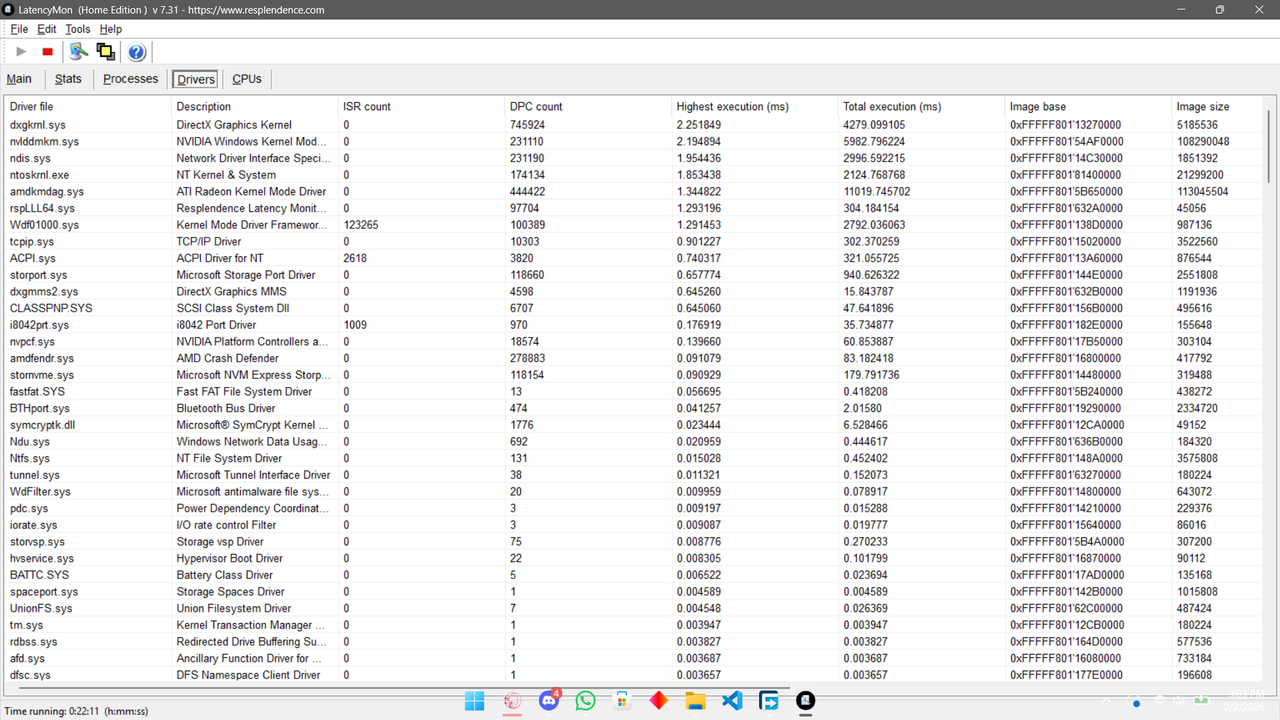The width and height of the screenshot is (1280, 720).
Task: Select the storport.sys driver row
Action: point(634,275)
